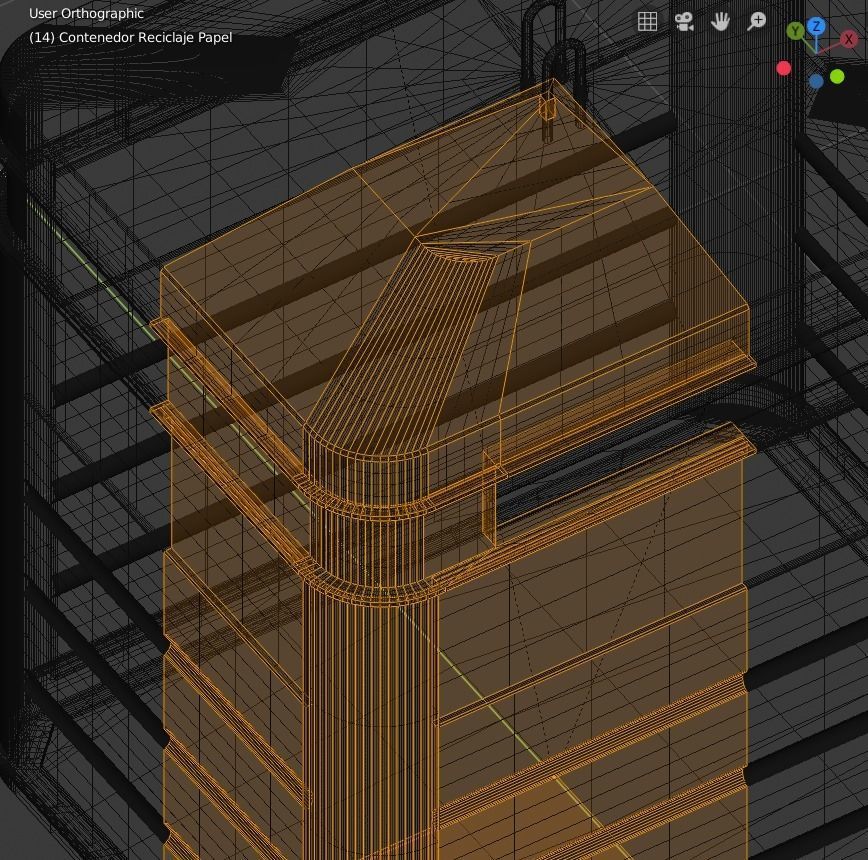Click the green negative-Y ball on the gizmo
Image resolution: width=868 pixels, height=860 pixels.
pos(836,75)
